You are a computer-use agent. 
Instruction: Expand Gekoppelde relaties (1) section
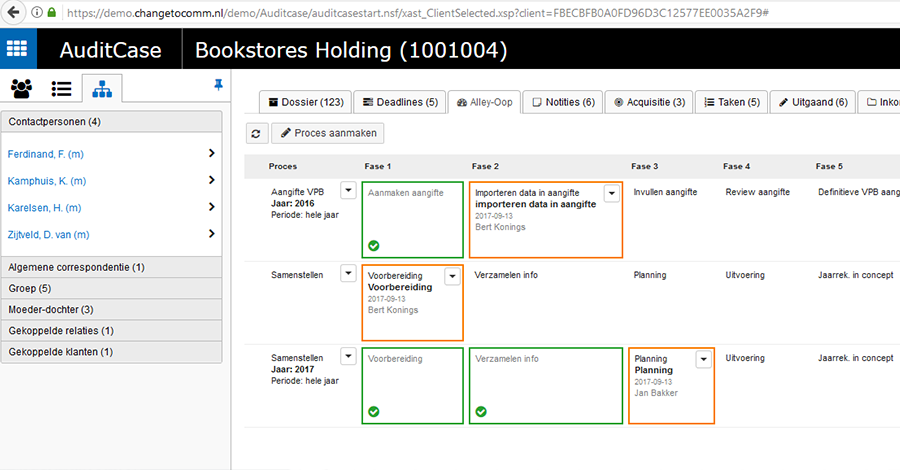pyautogui.click(x=112, y=331)
